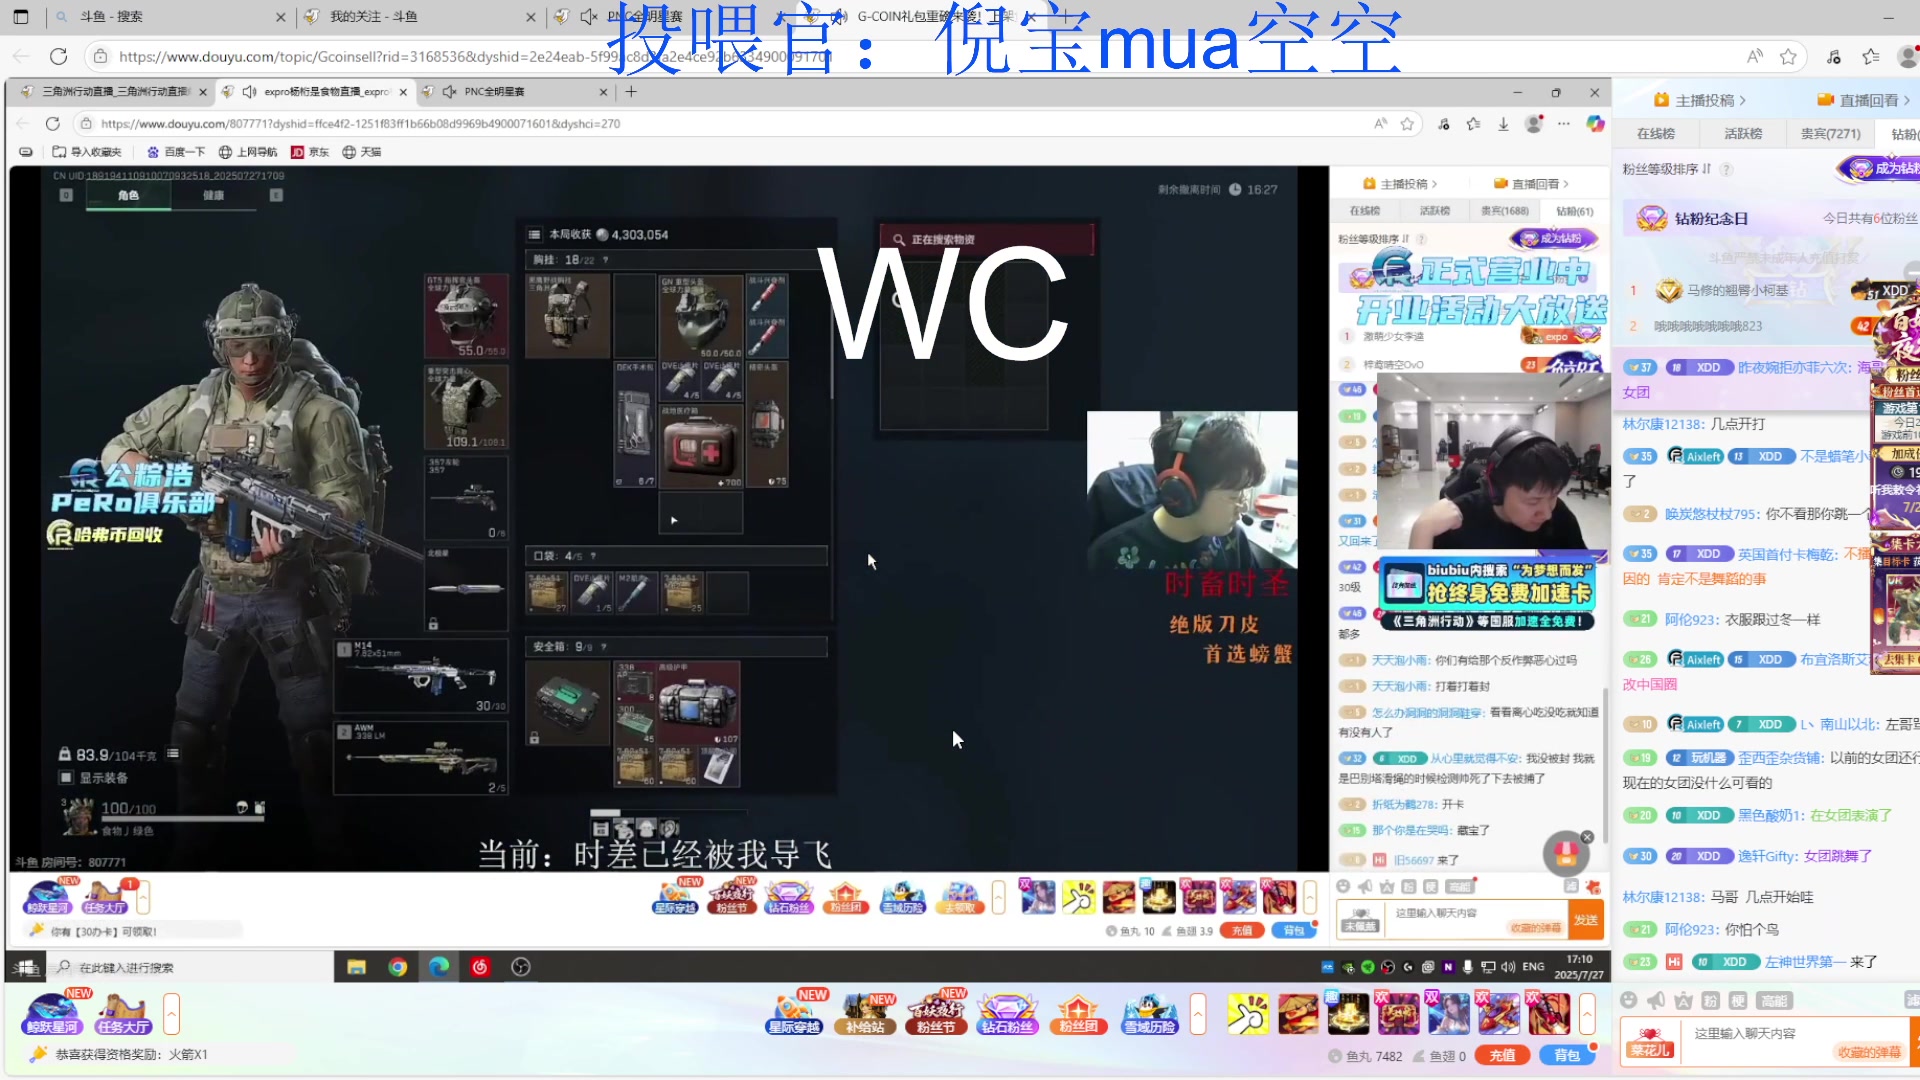This screenshot has height=1080, width=1920.
Task: Dismiss floating gift popup in inner chat
Action: [1587, 837]
